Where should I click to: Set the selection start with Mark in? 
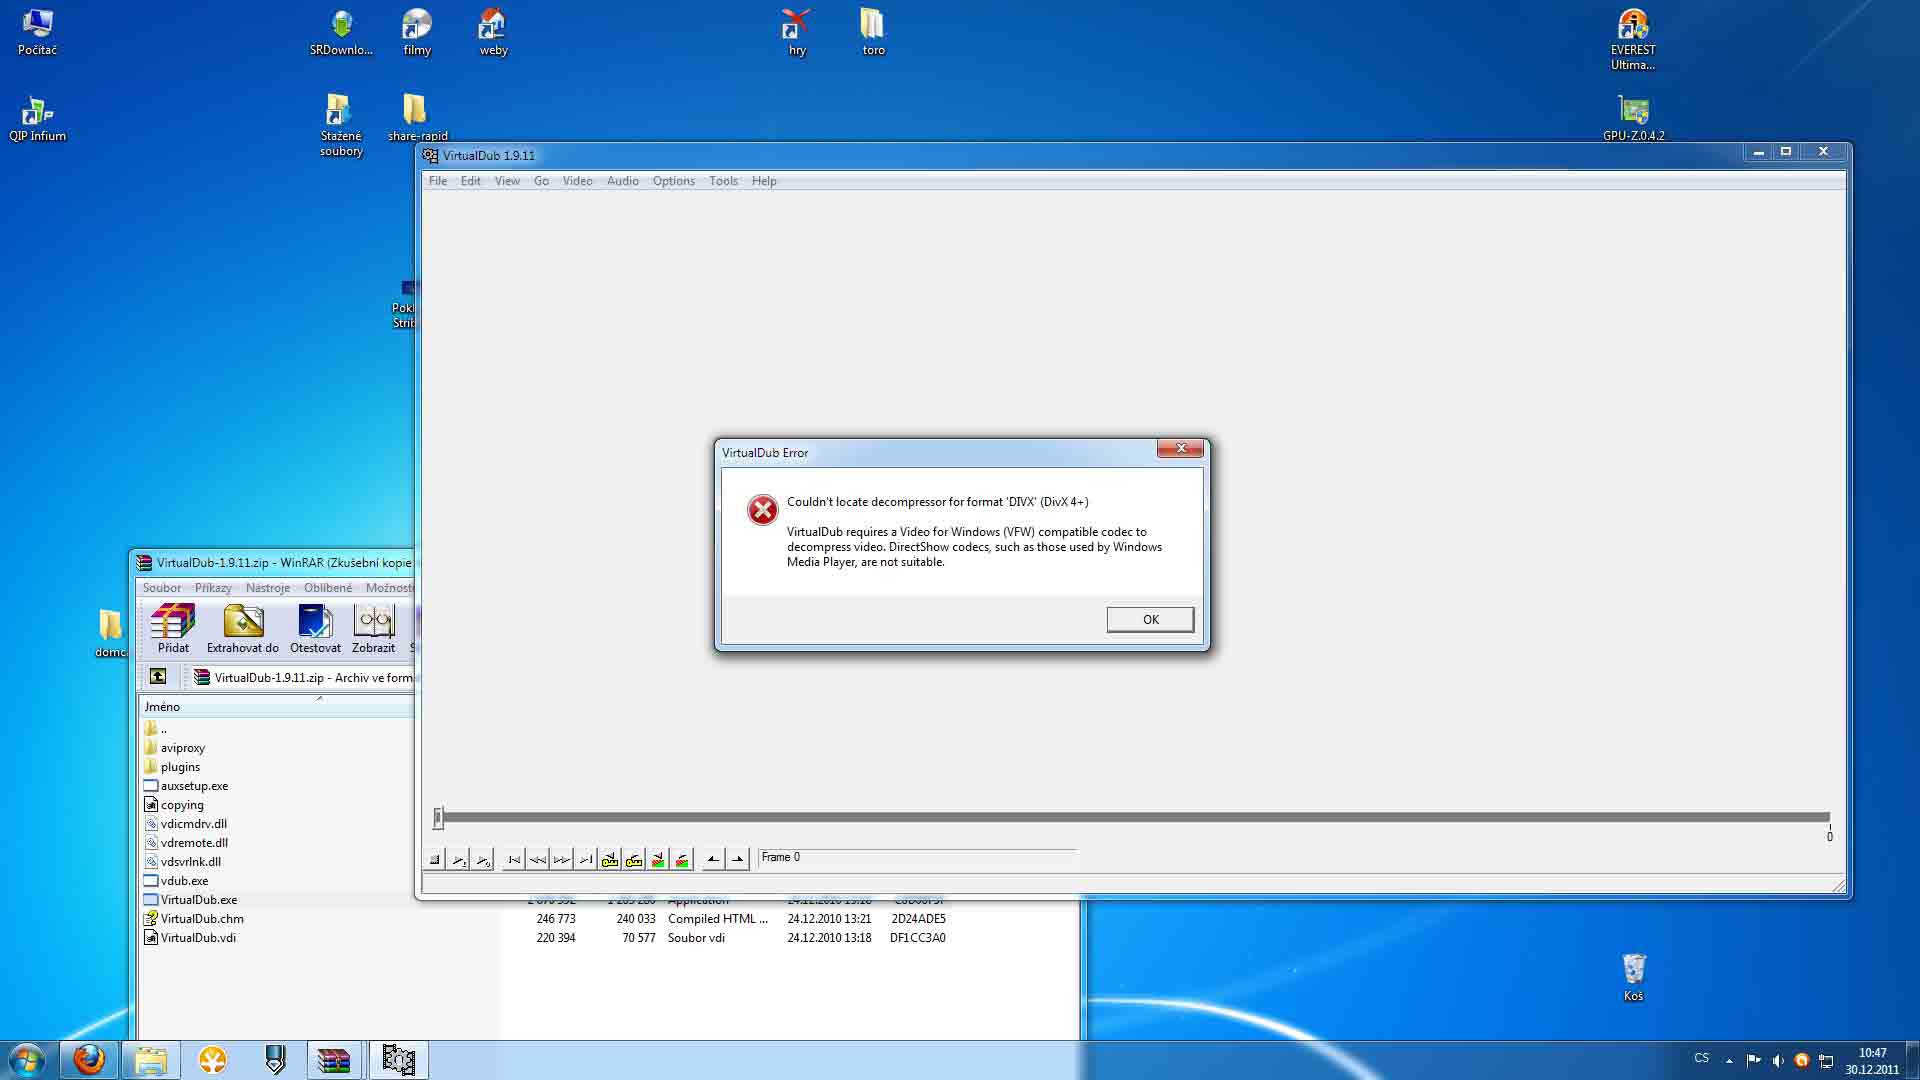(713, 859)
